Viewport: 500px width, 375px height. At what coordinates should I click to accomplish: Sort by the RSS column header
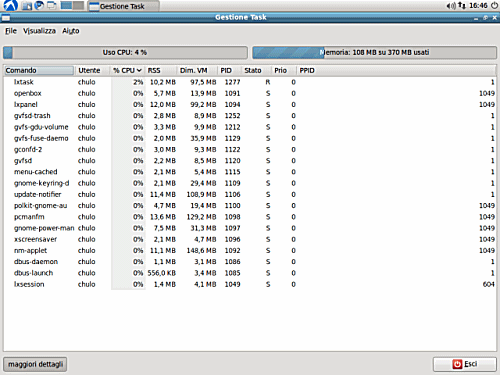click(161, 70)
